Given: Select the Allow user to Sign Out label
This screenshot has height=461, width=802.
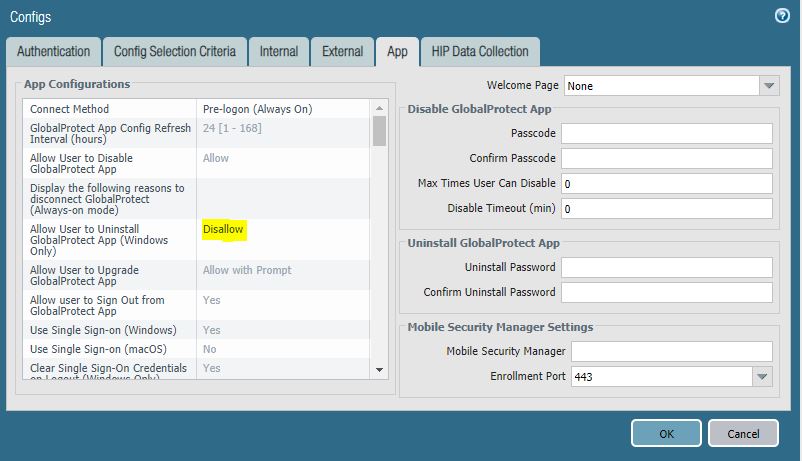Looking at the screenshot, I should coord(97,305).
